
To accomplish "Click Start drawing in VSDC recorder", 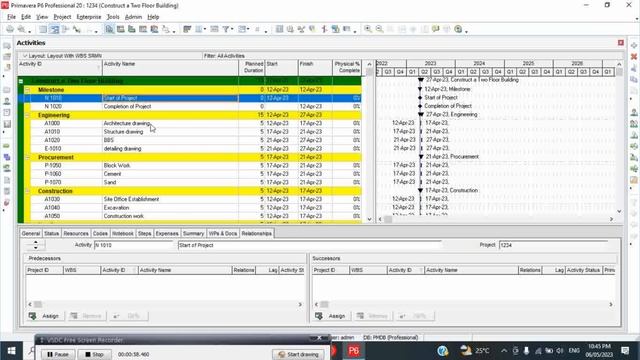I will 298,354.
